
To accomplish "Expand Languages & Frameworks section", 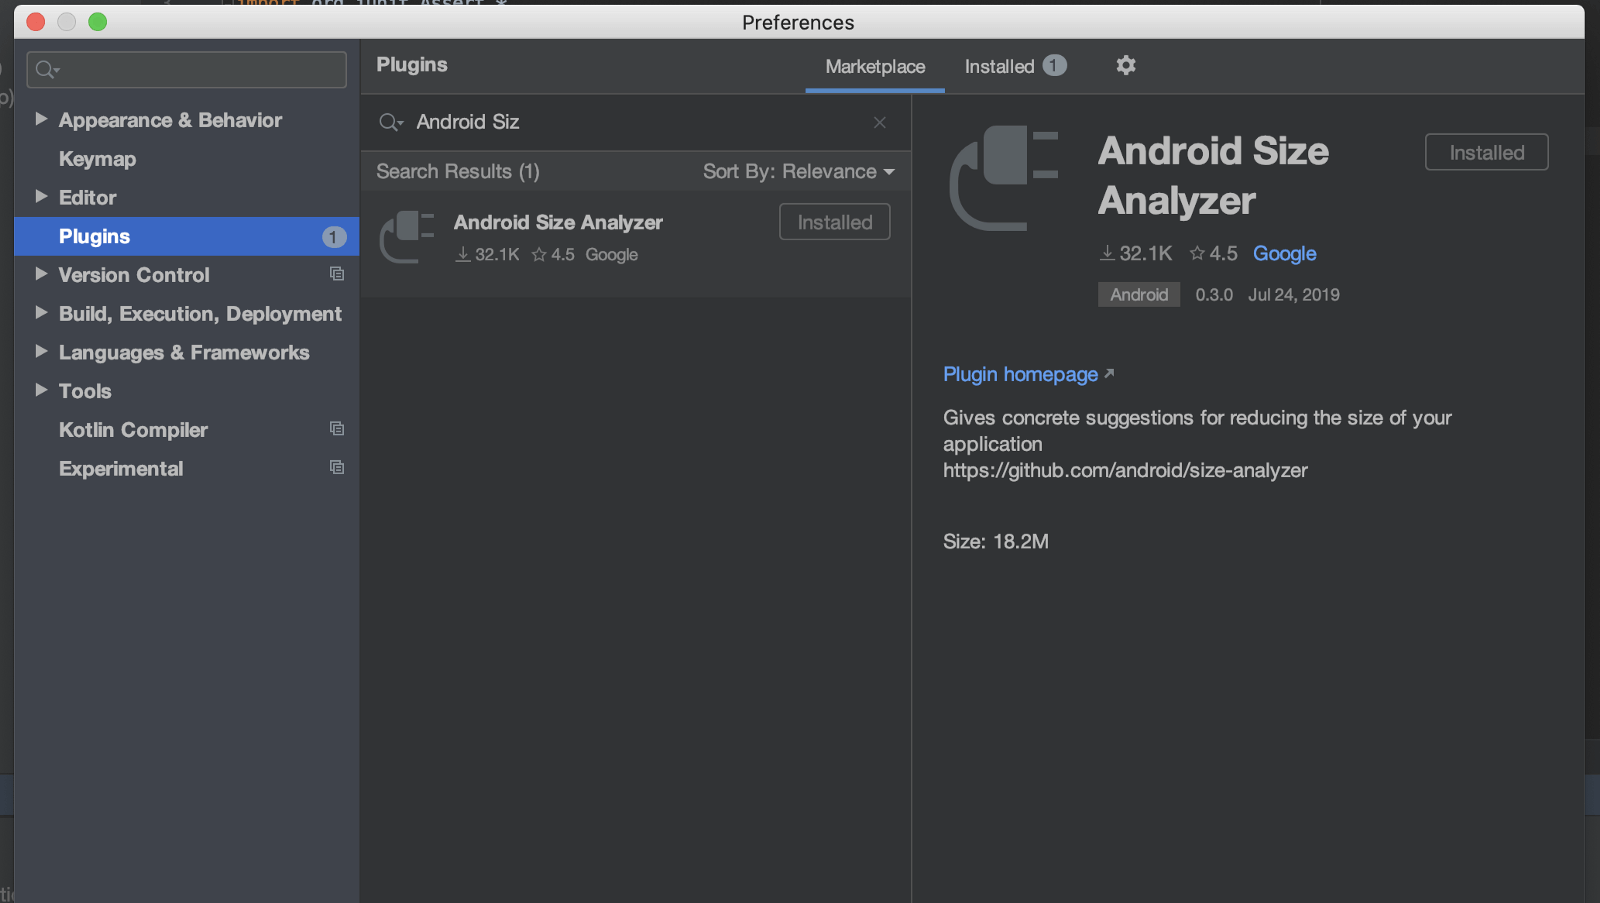I will click(41, 352).
